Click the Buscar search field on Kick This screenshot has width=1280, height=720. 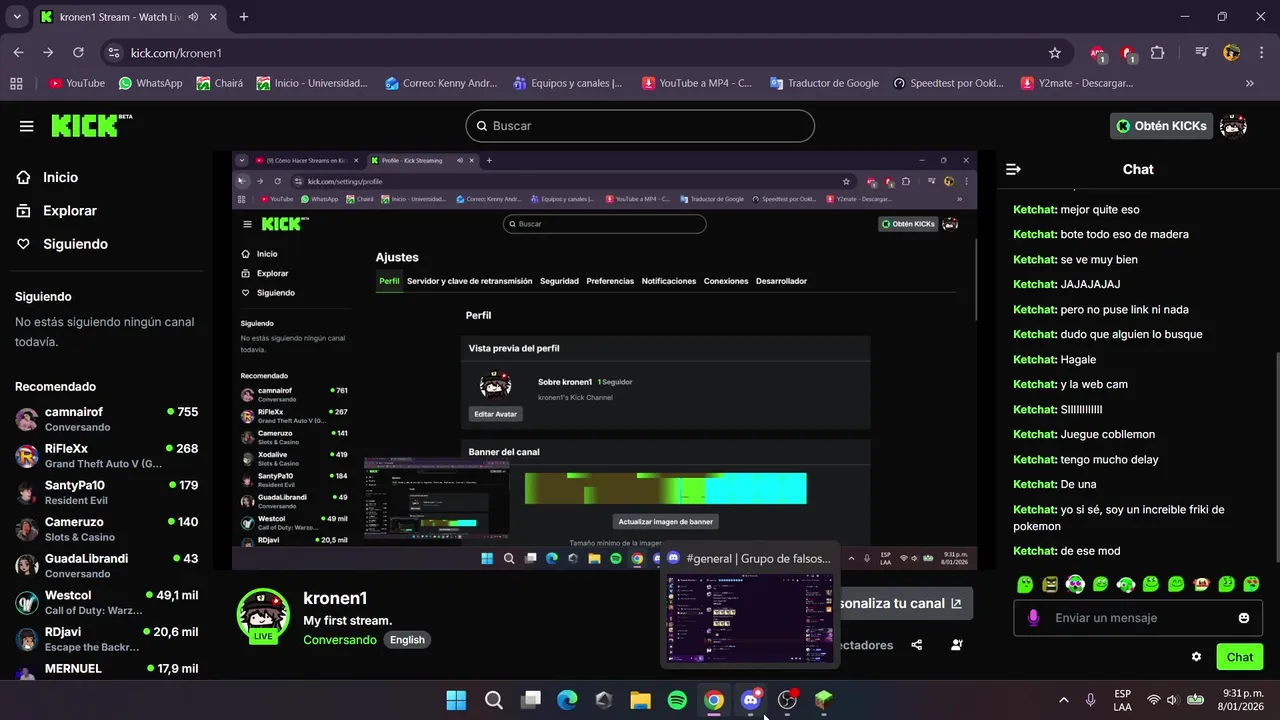[x=640, y=126]
